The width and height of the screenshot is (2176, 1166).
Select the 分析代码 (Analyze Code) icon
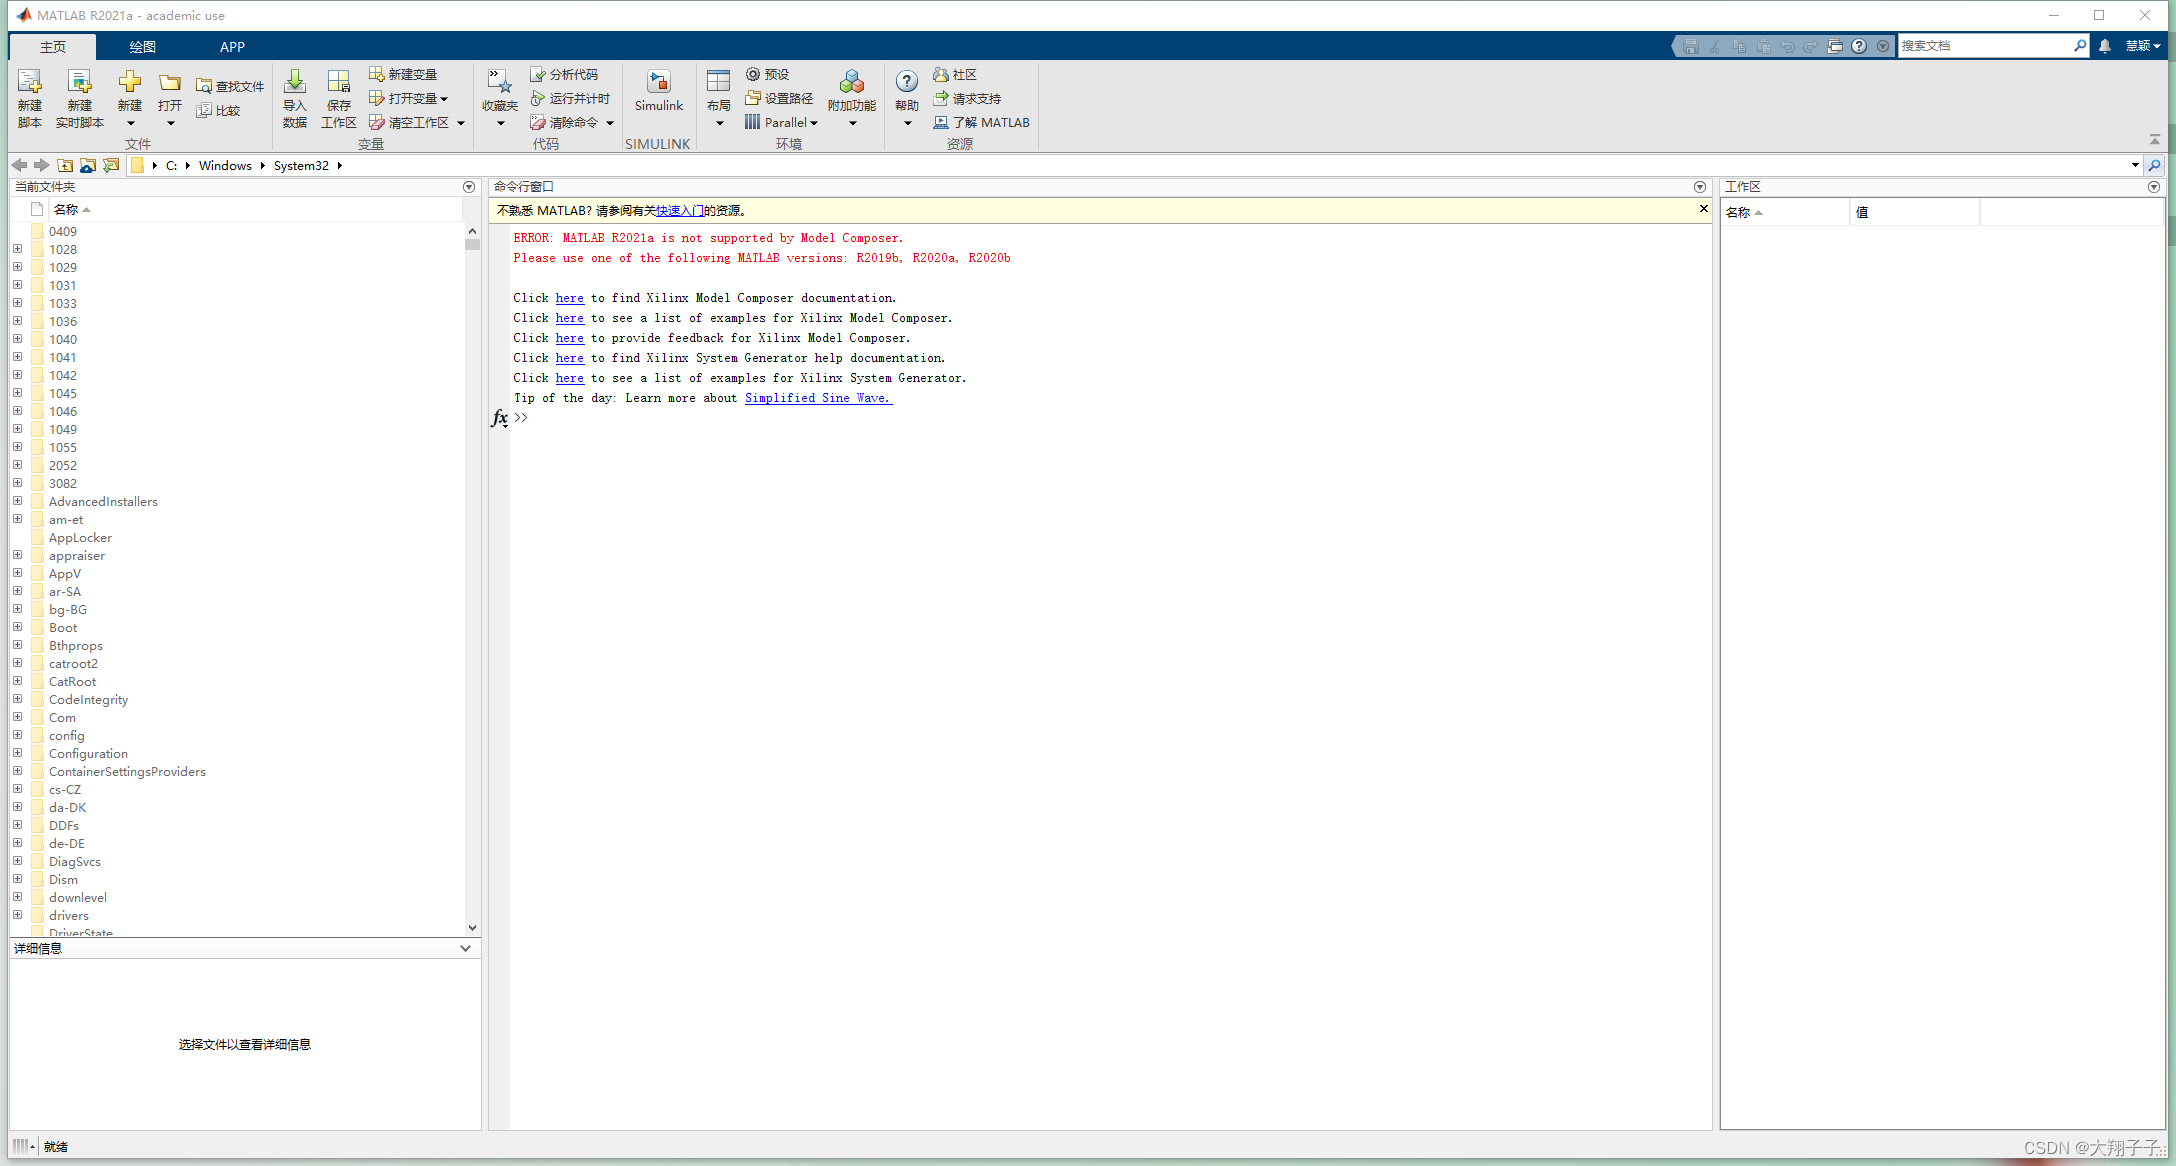[x=565, y=74]
